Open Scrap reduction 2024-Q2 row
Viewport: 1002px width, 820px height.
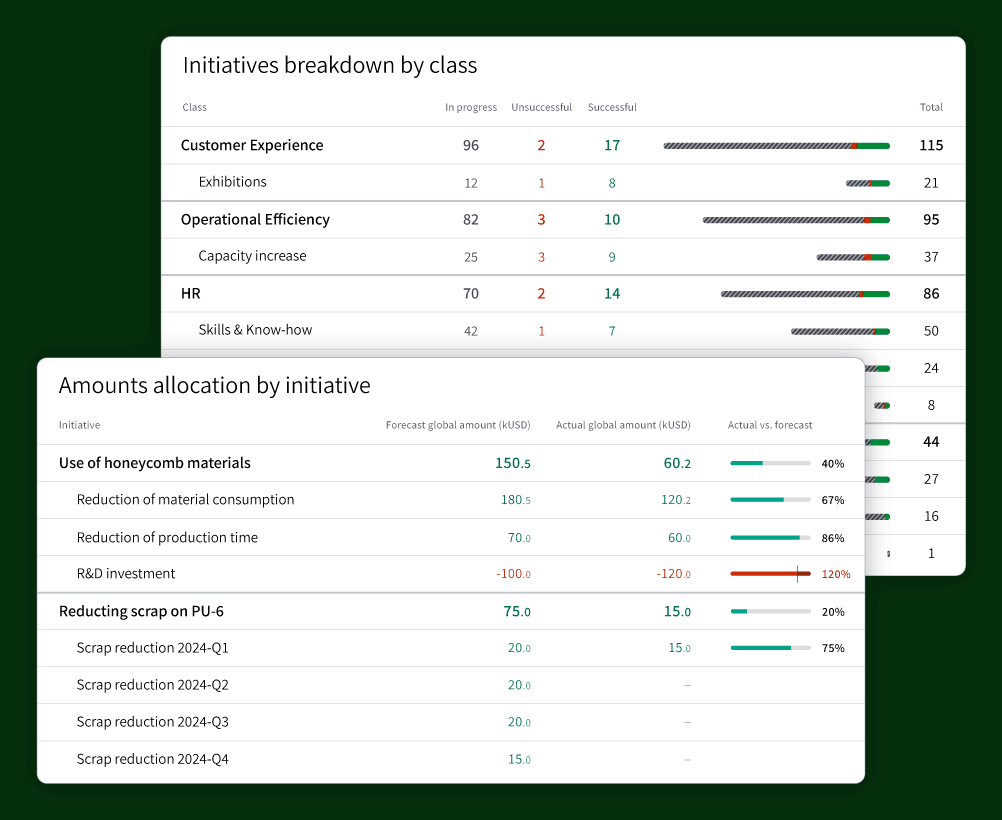click(x=451, y=685)
